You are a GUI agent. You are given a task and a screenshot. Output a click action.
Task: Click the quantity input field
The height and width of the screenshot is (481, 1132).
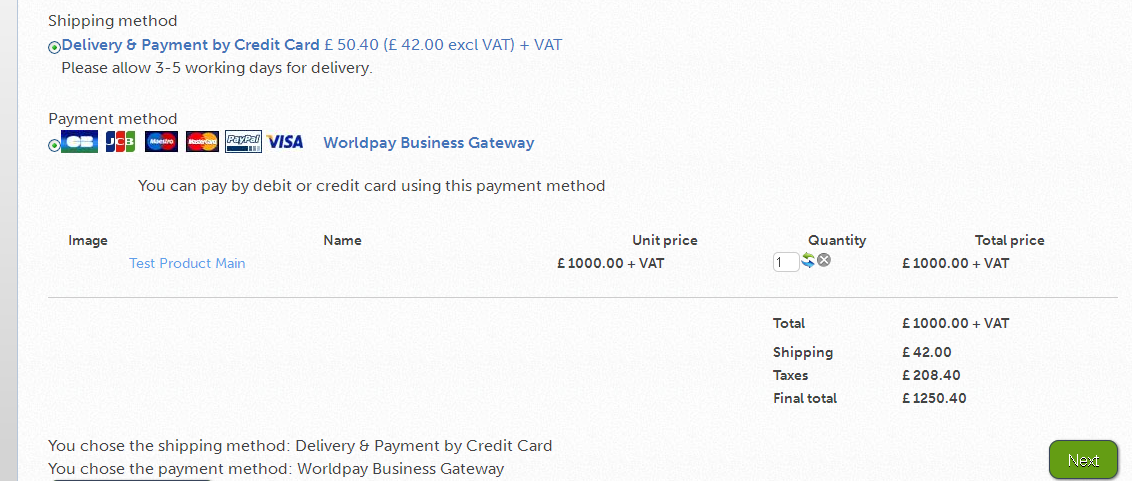pos(785,262)
